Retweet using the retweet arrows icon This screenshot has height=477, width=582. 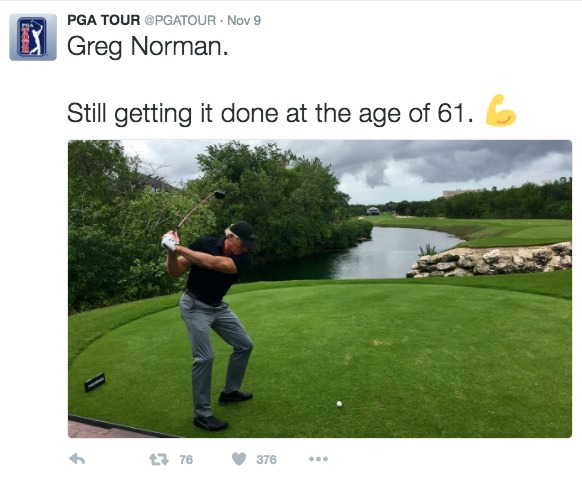tap(159, 460)
